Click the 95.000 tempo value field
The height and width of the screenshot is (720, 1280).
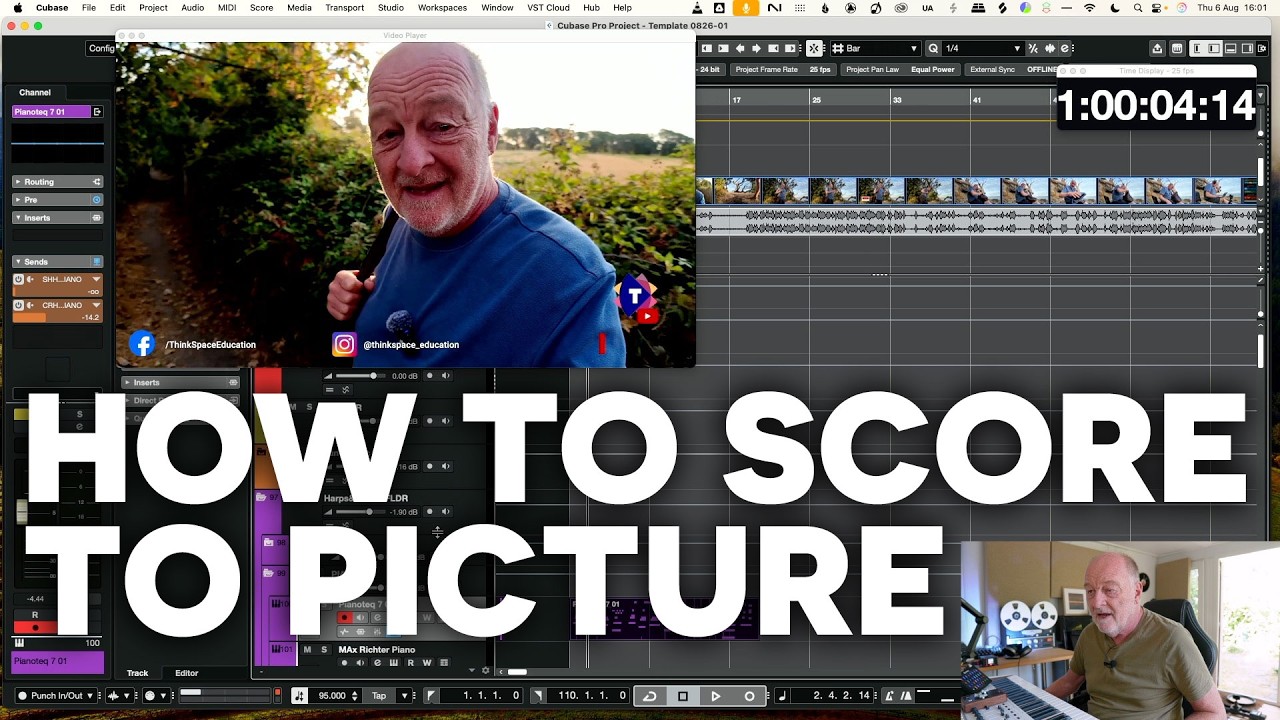click(x=332, y=696)
